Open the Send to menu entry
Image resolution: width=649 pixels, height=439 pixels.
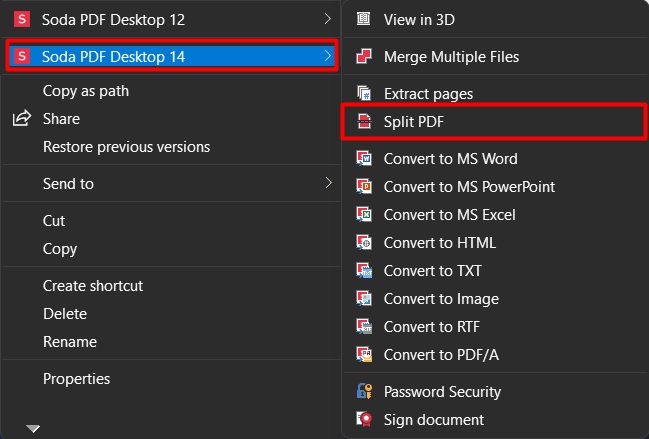[x=68, y=183]
